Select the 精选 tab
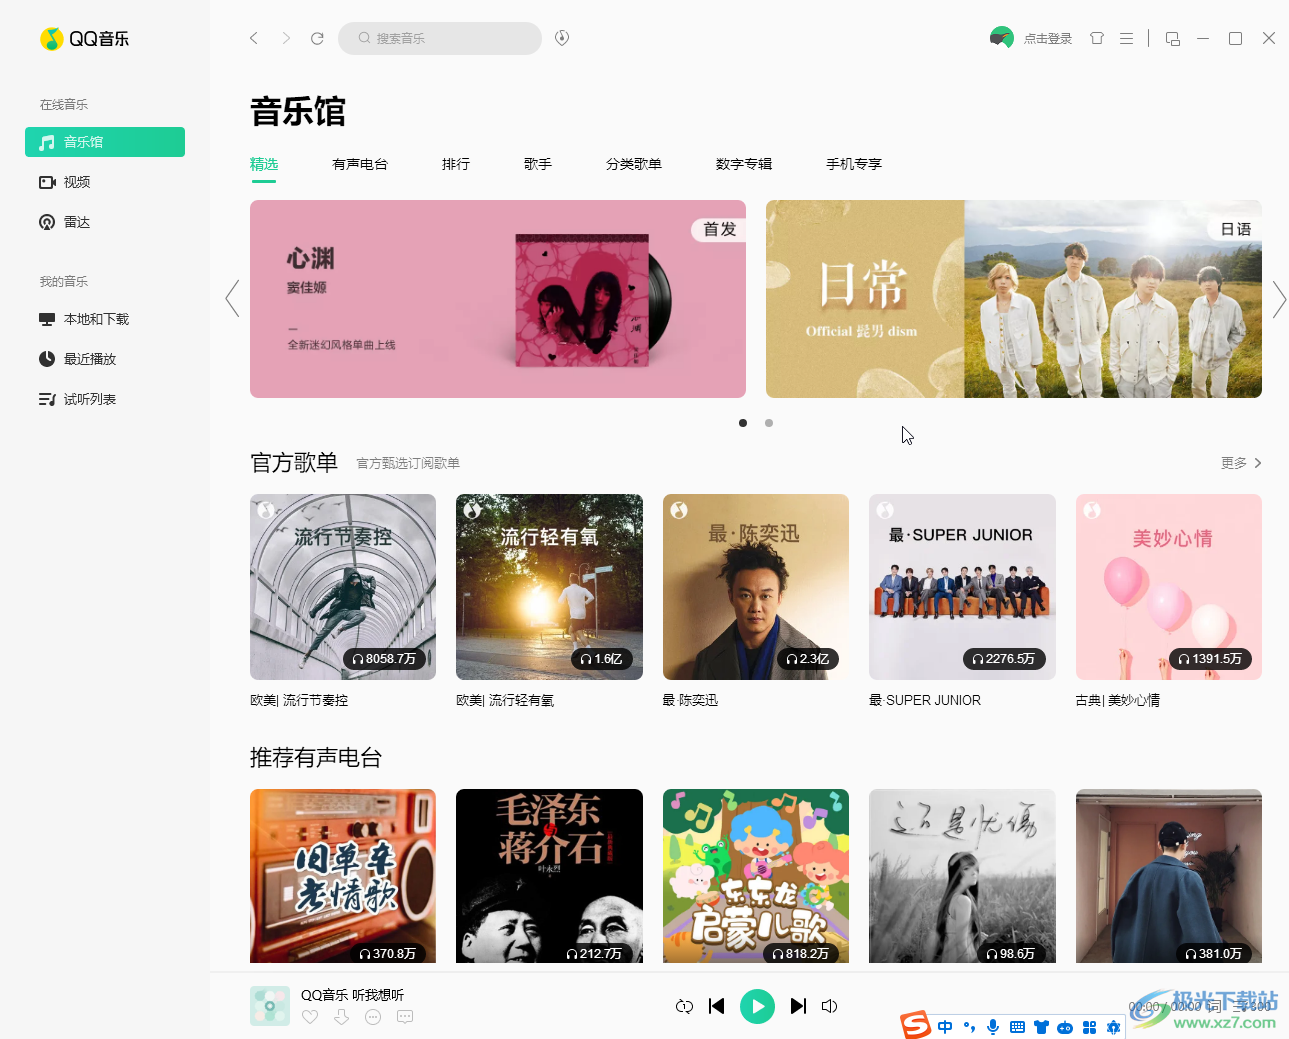 264,164
